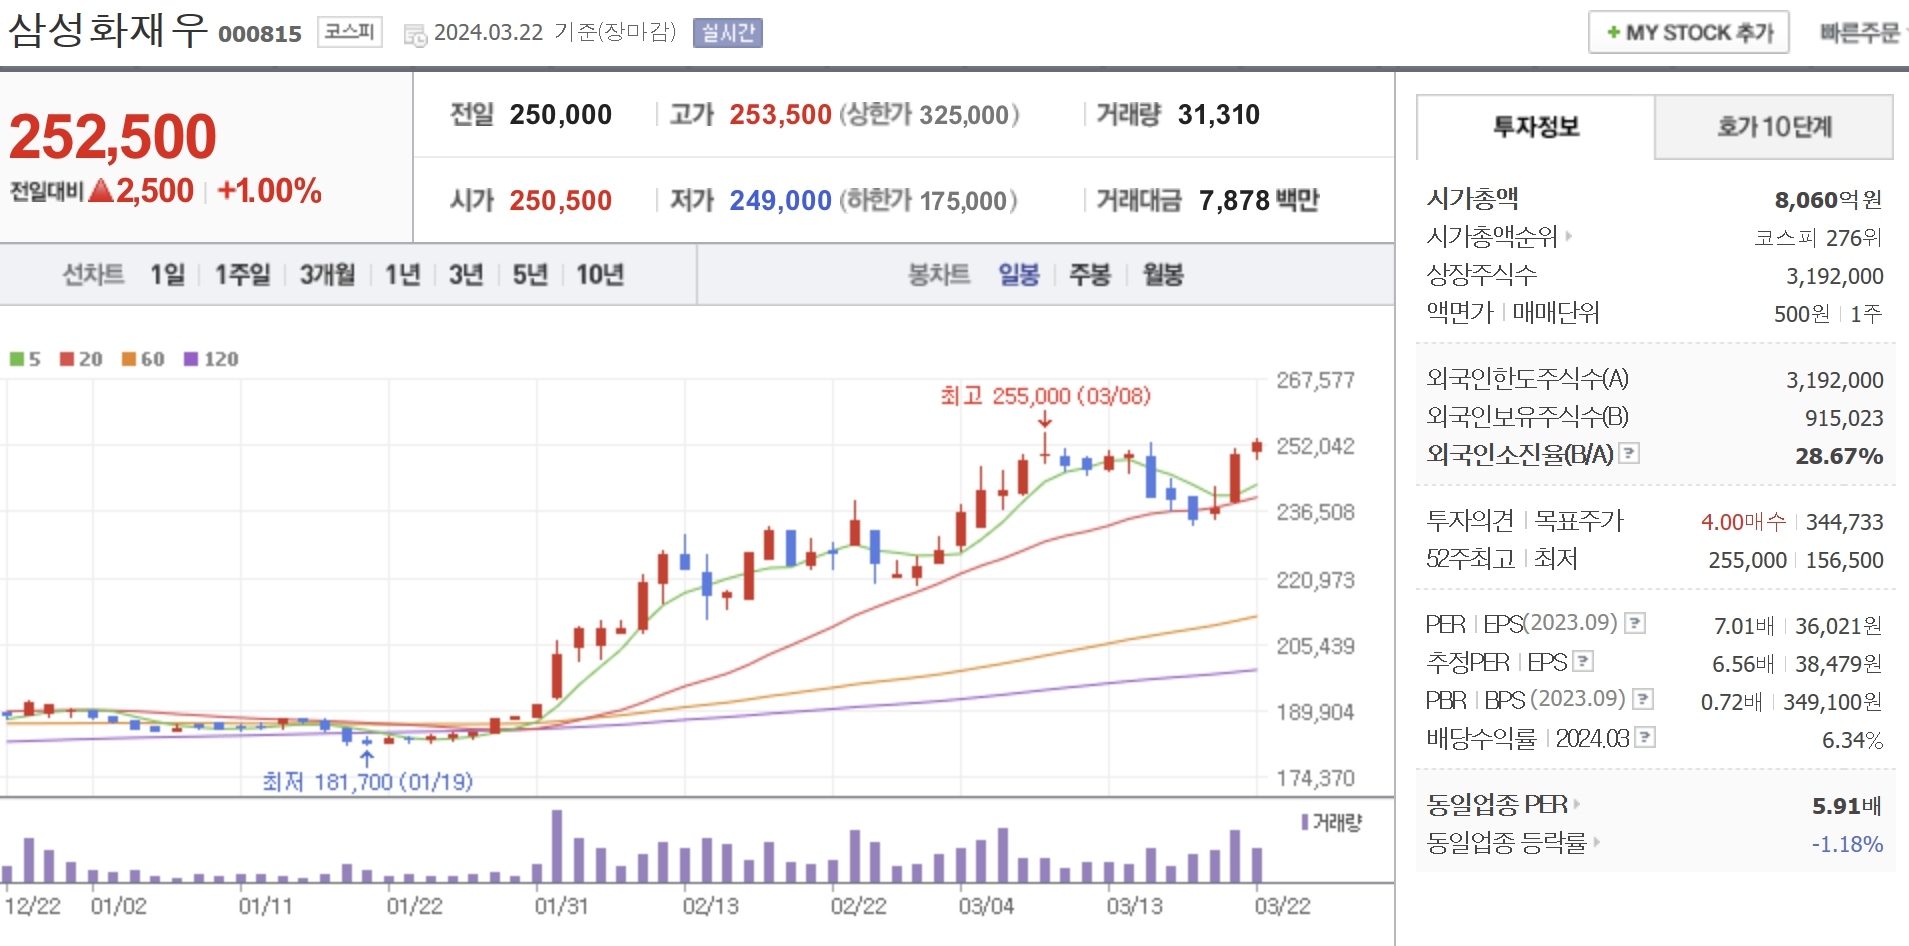Select 5년 line chart period

(530, 274)
